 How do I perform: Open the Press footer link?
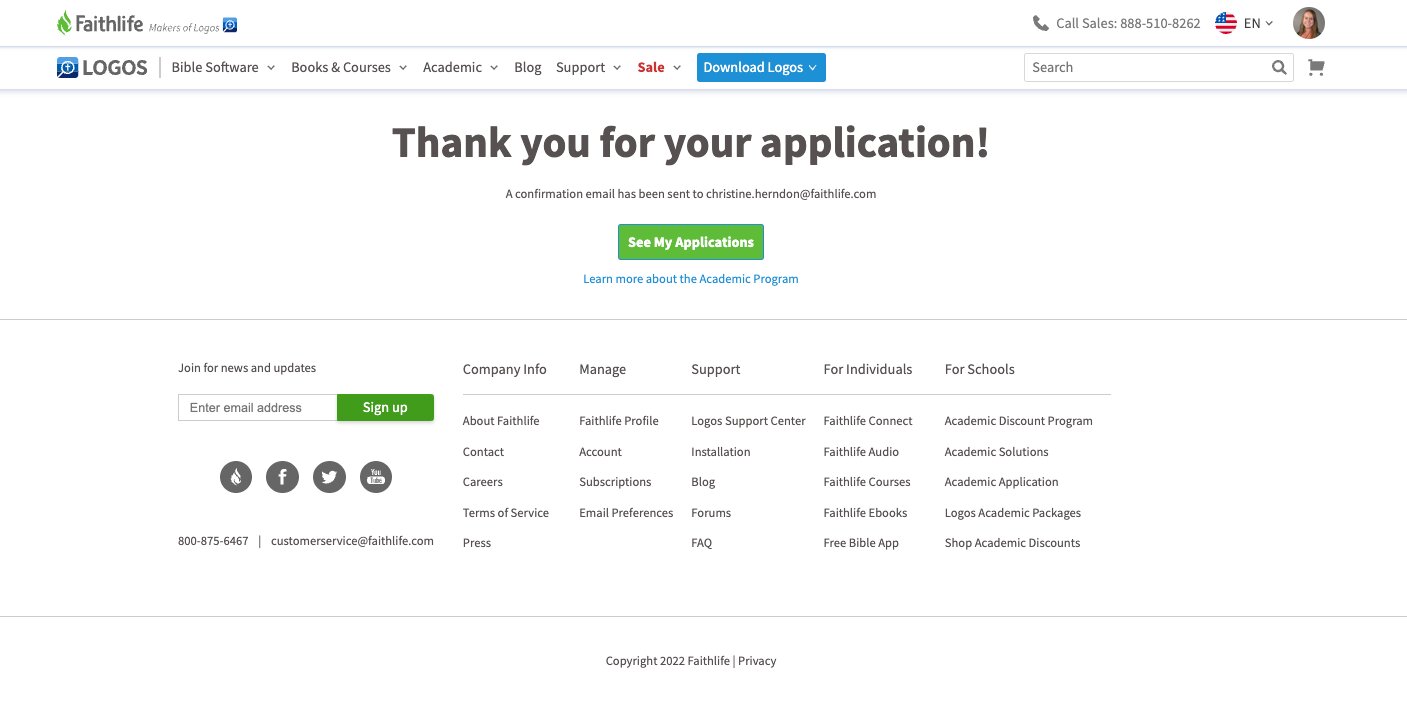[x=477, y=543]
